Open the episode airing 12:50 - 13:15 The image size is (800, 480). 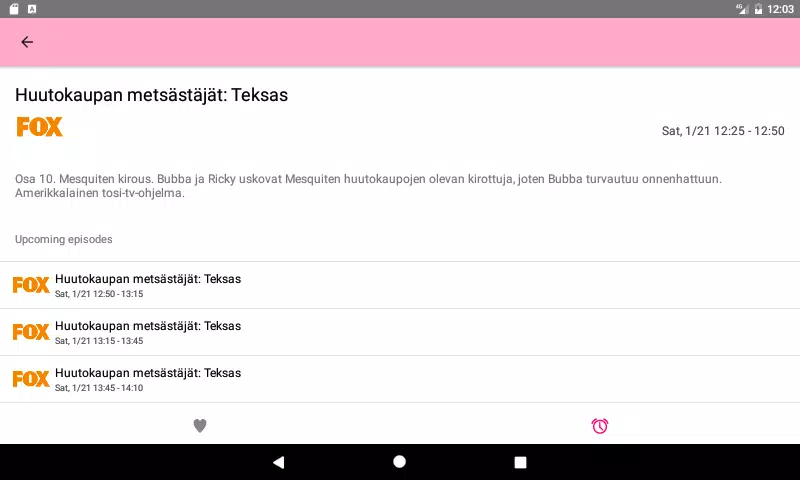[x=400, y=285]
